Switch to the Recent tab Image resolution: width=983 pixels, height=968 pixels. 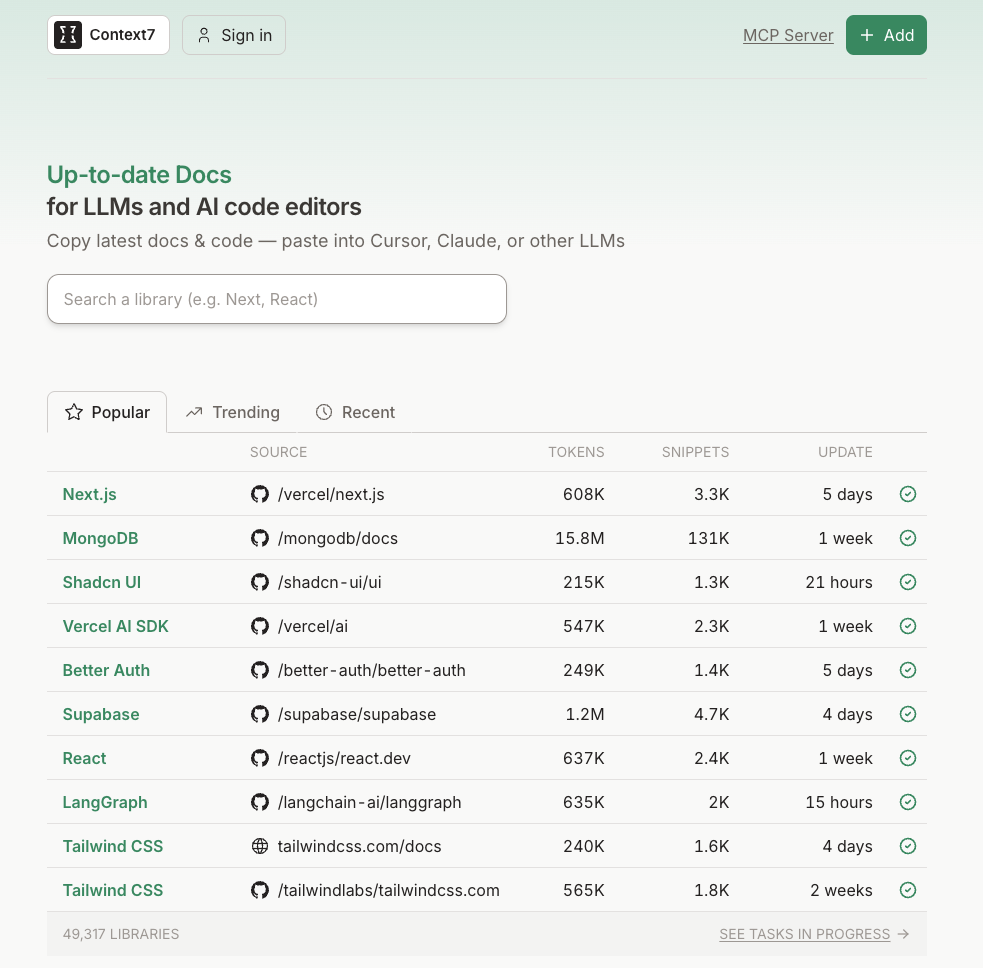point(355,412)
